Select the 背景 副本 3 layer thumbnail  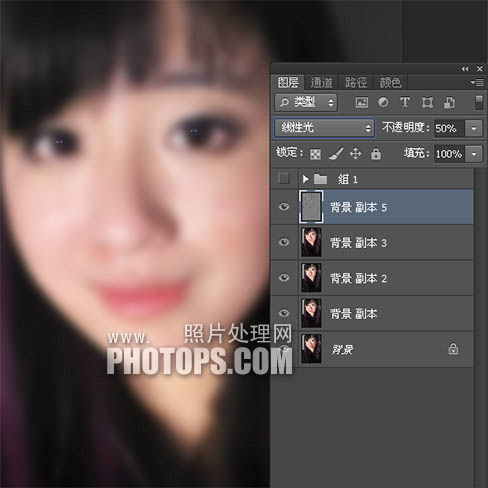pos(311,242)
